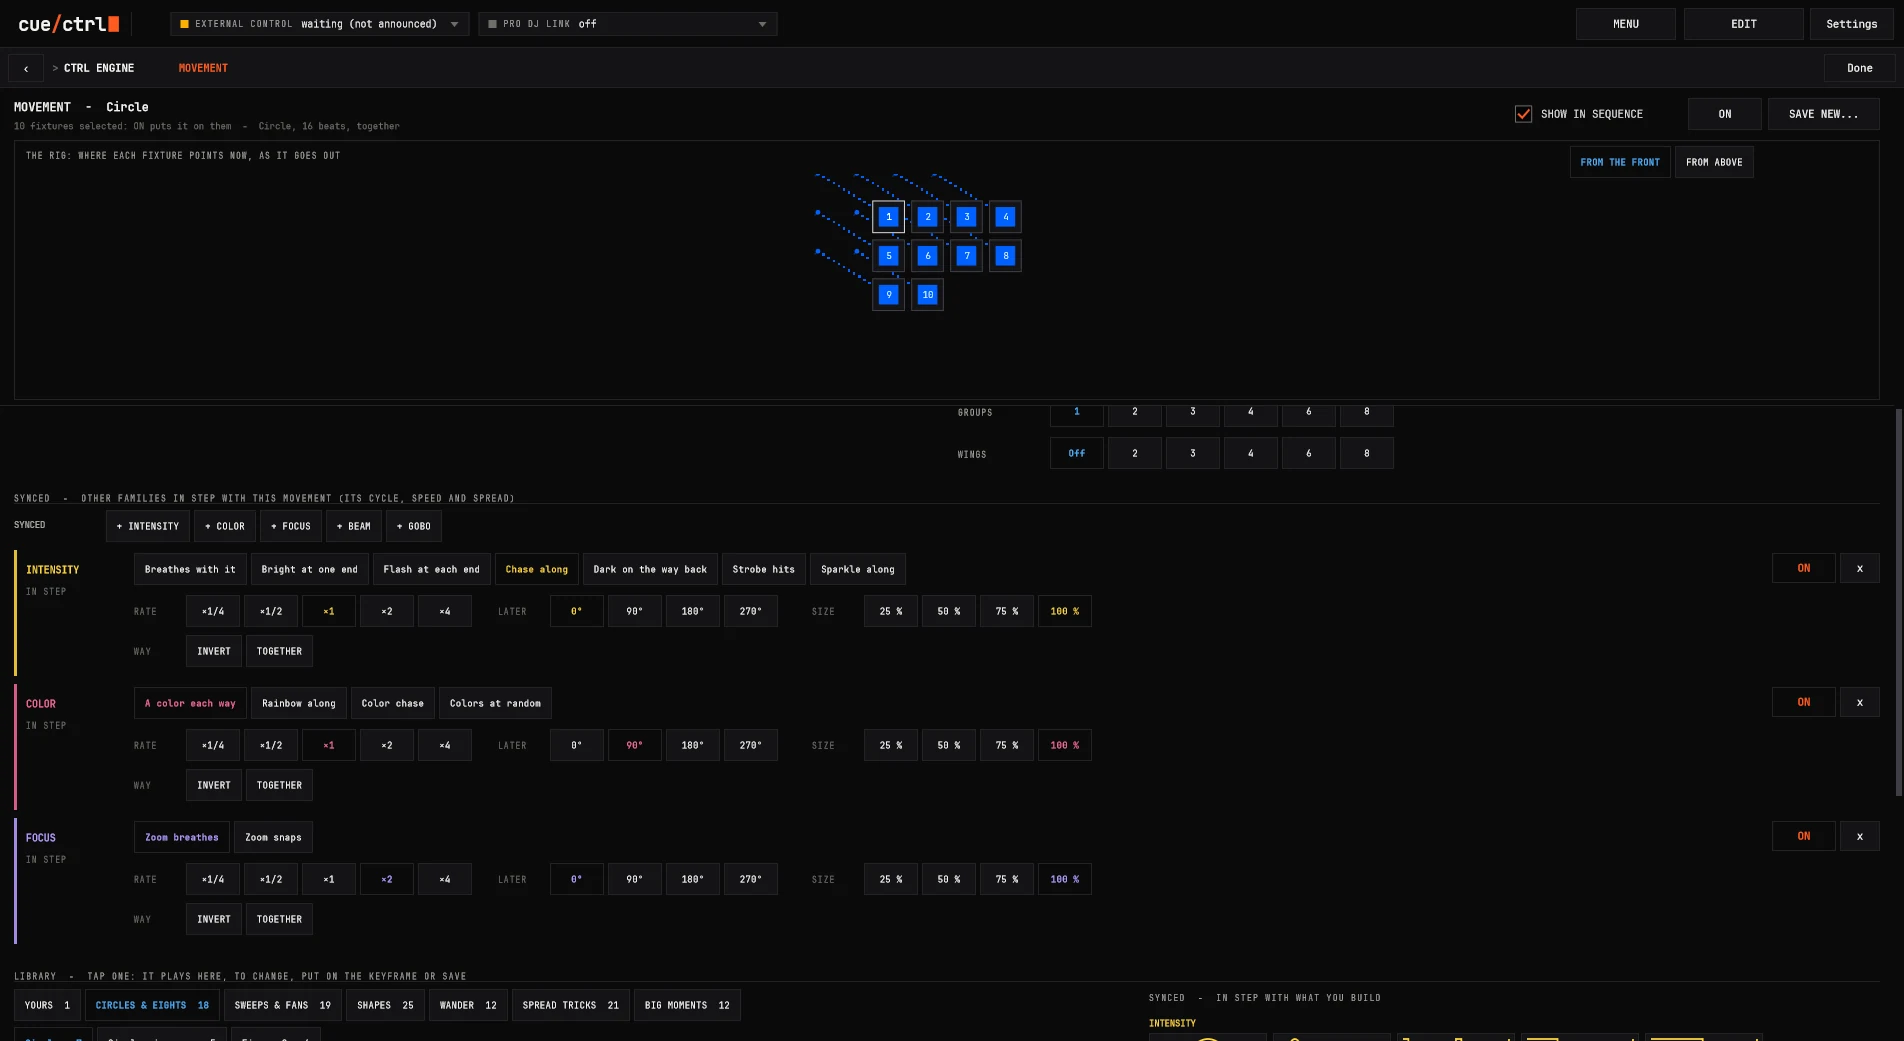Set Wings to Off
This screenshot has height=1041, width=1904.
(x=1076, y=453)
